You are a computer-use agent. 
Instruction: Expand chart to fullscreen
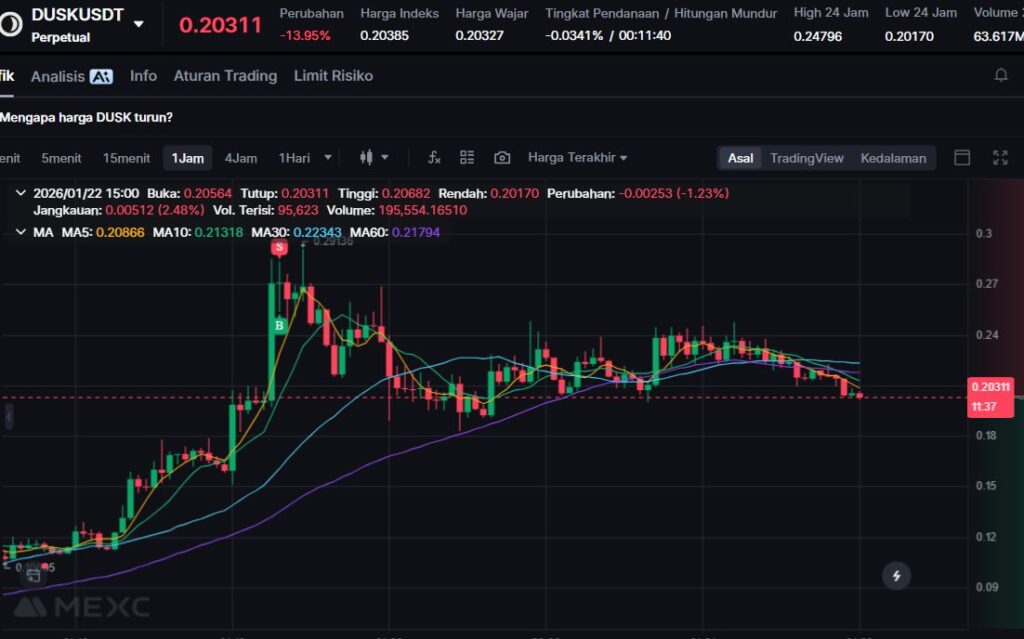(x=1000, y=158)
